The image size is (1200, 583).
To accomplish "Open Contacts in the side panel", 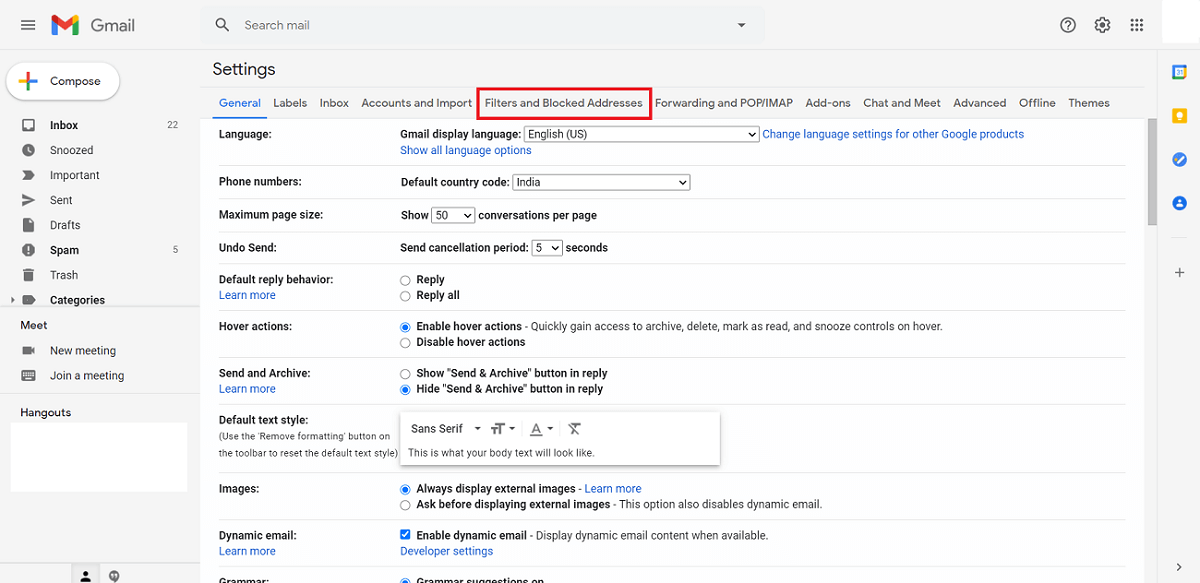I will [x=1179, y=203].
